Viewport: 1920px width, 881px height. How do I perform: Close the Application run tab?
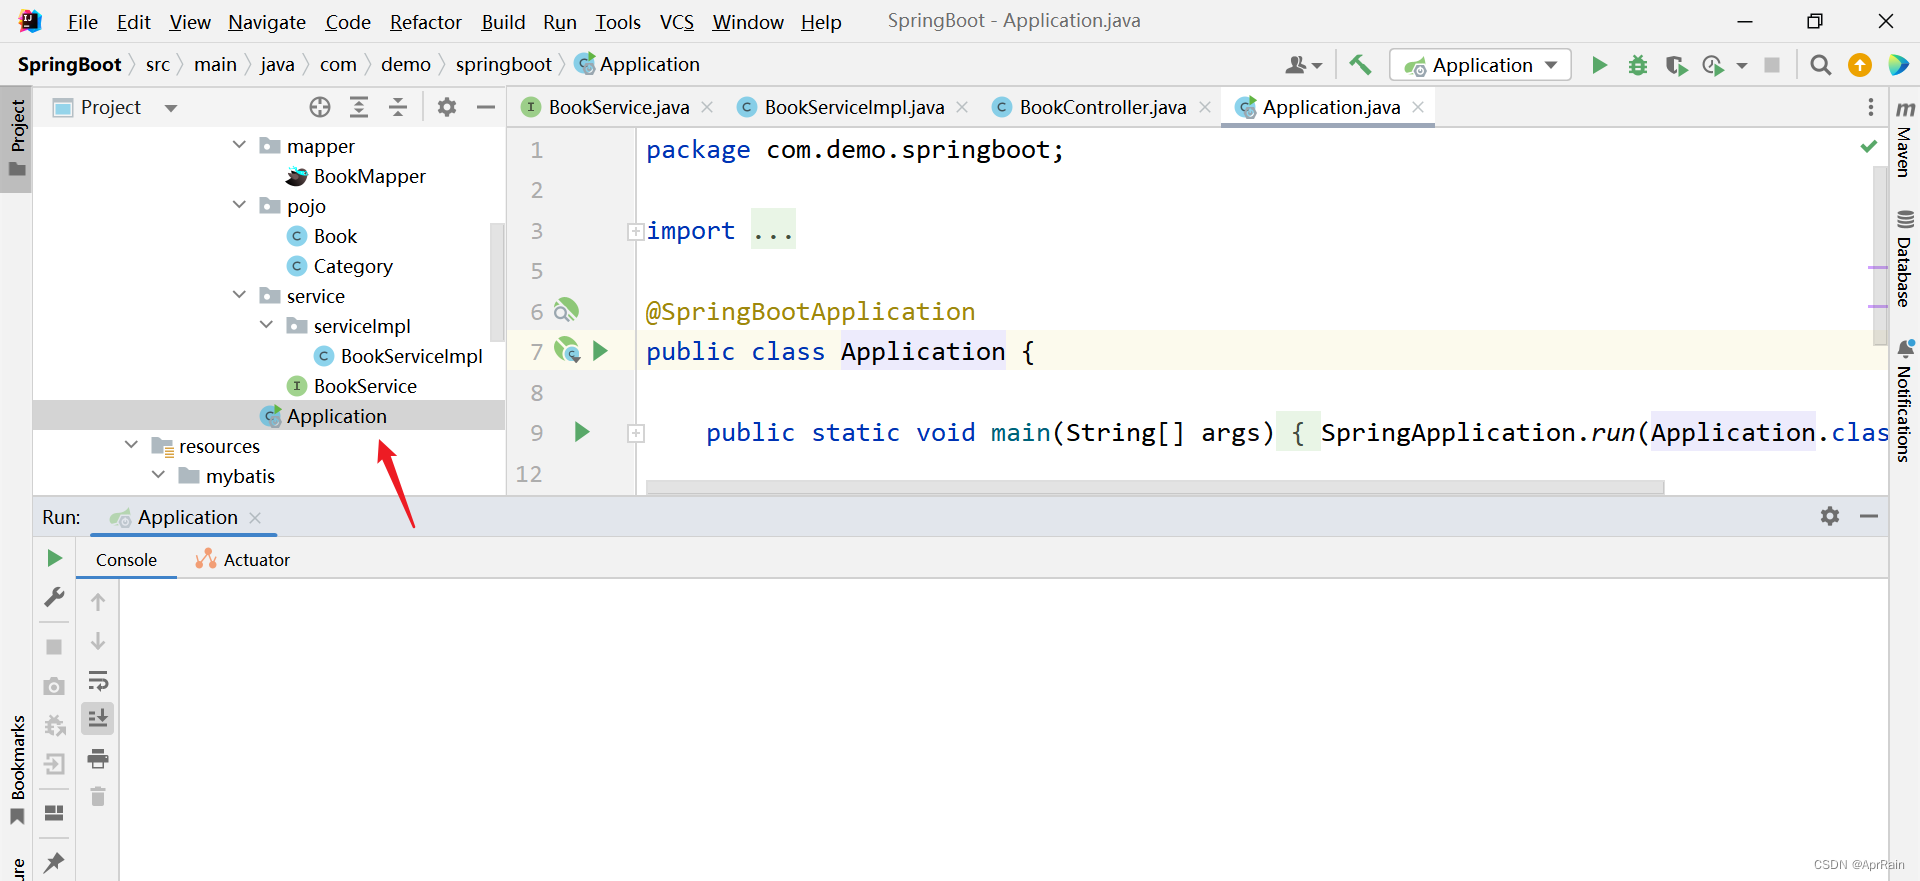pyautogui.click(x=255, y=517)
